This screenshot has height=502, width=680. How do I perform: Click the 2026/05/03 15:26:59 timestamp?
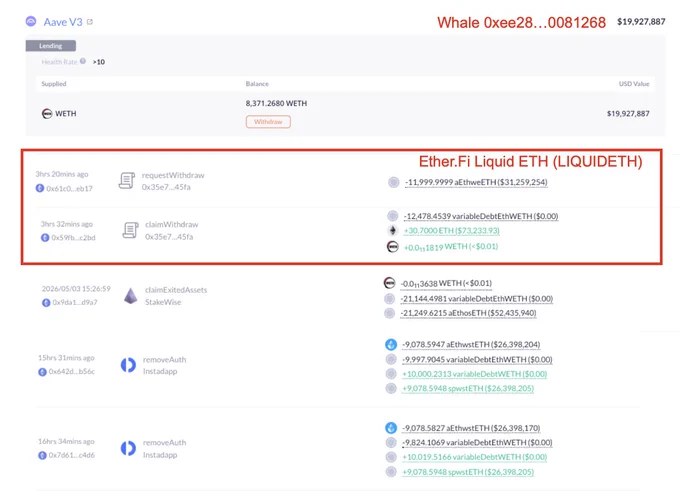pyautogui.click(x=76, y=289)
